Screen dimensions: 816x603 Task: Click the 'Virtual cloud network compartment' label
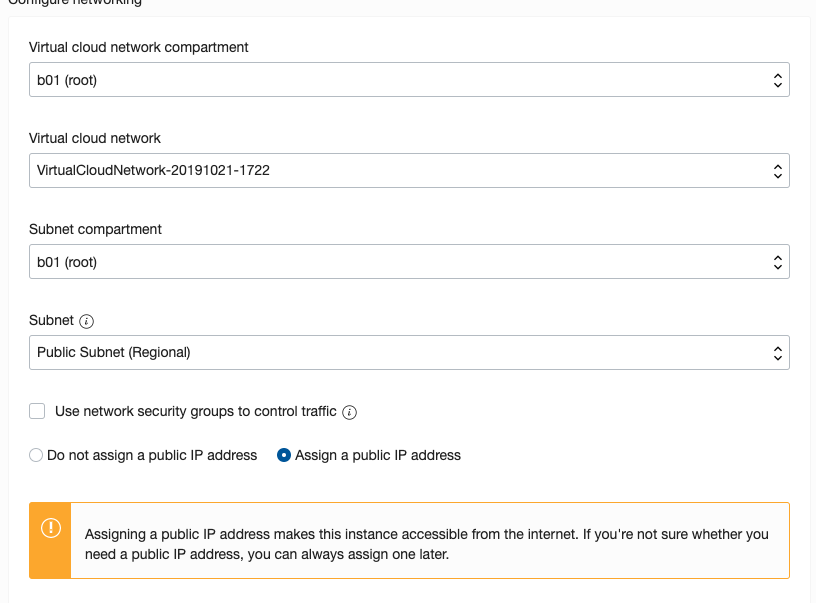(x=139, y=47)
